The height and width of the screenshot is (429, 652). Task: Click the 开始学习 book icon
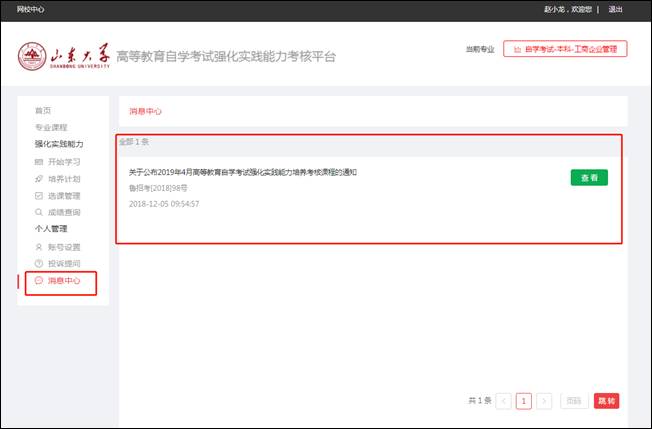39,161
